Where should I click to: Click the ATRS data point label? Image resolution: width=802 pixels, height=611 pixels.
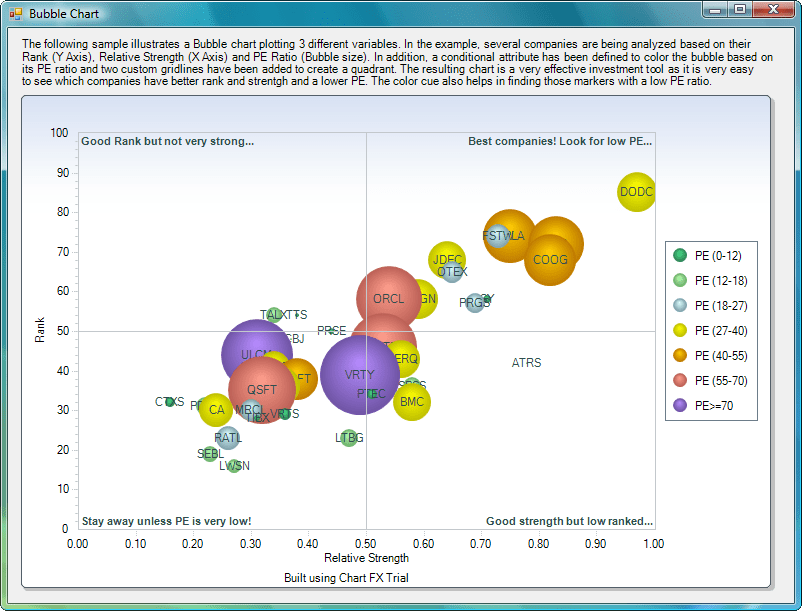pos(526,363)
